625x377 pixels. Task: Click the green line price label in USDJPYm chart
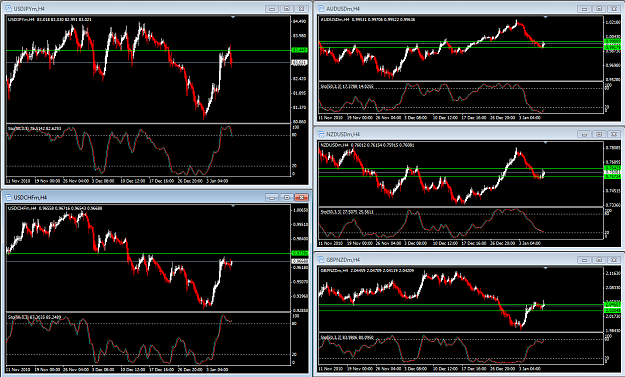pyautogui.click(x=300, y=50)
